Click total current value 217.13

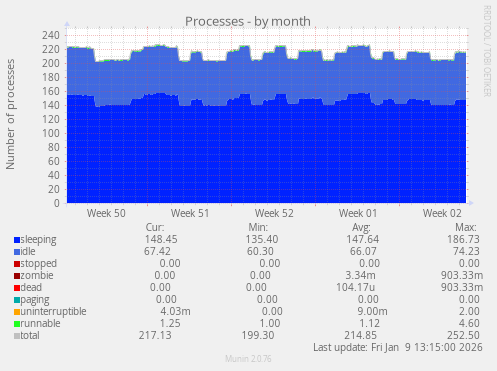(155, 335)
